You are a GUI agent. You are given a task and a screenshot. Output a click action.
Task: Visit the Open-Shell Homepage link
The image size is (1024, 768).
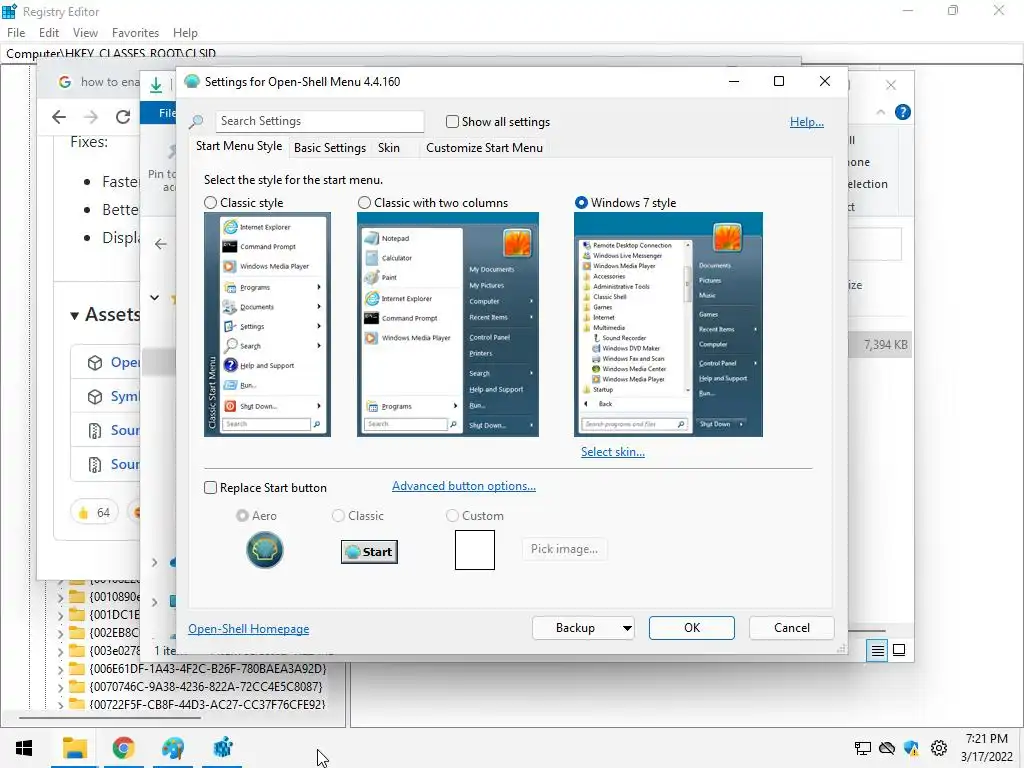(x=249, y=629)
